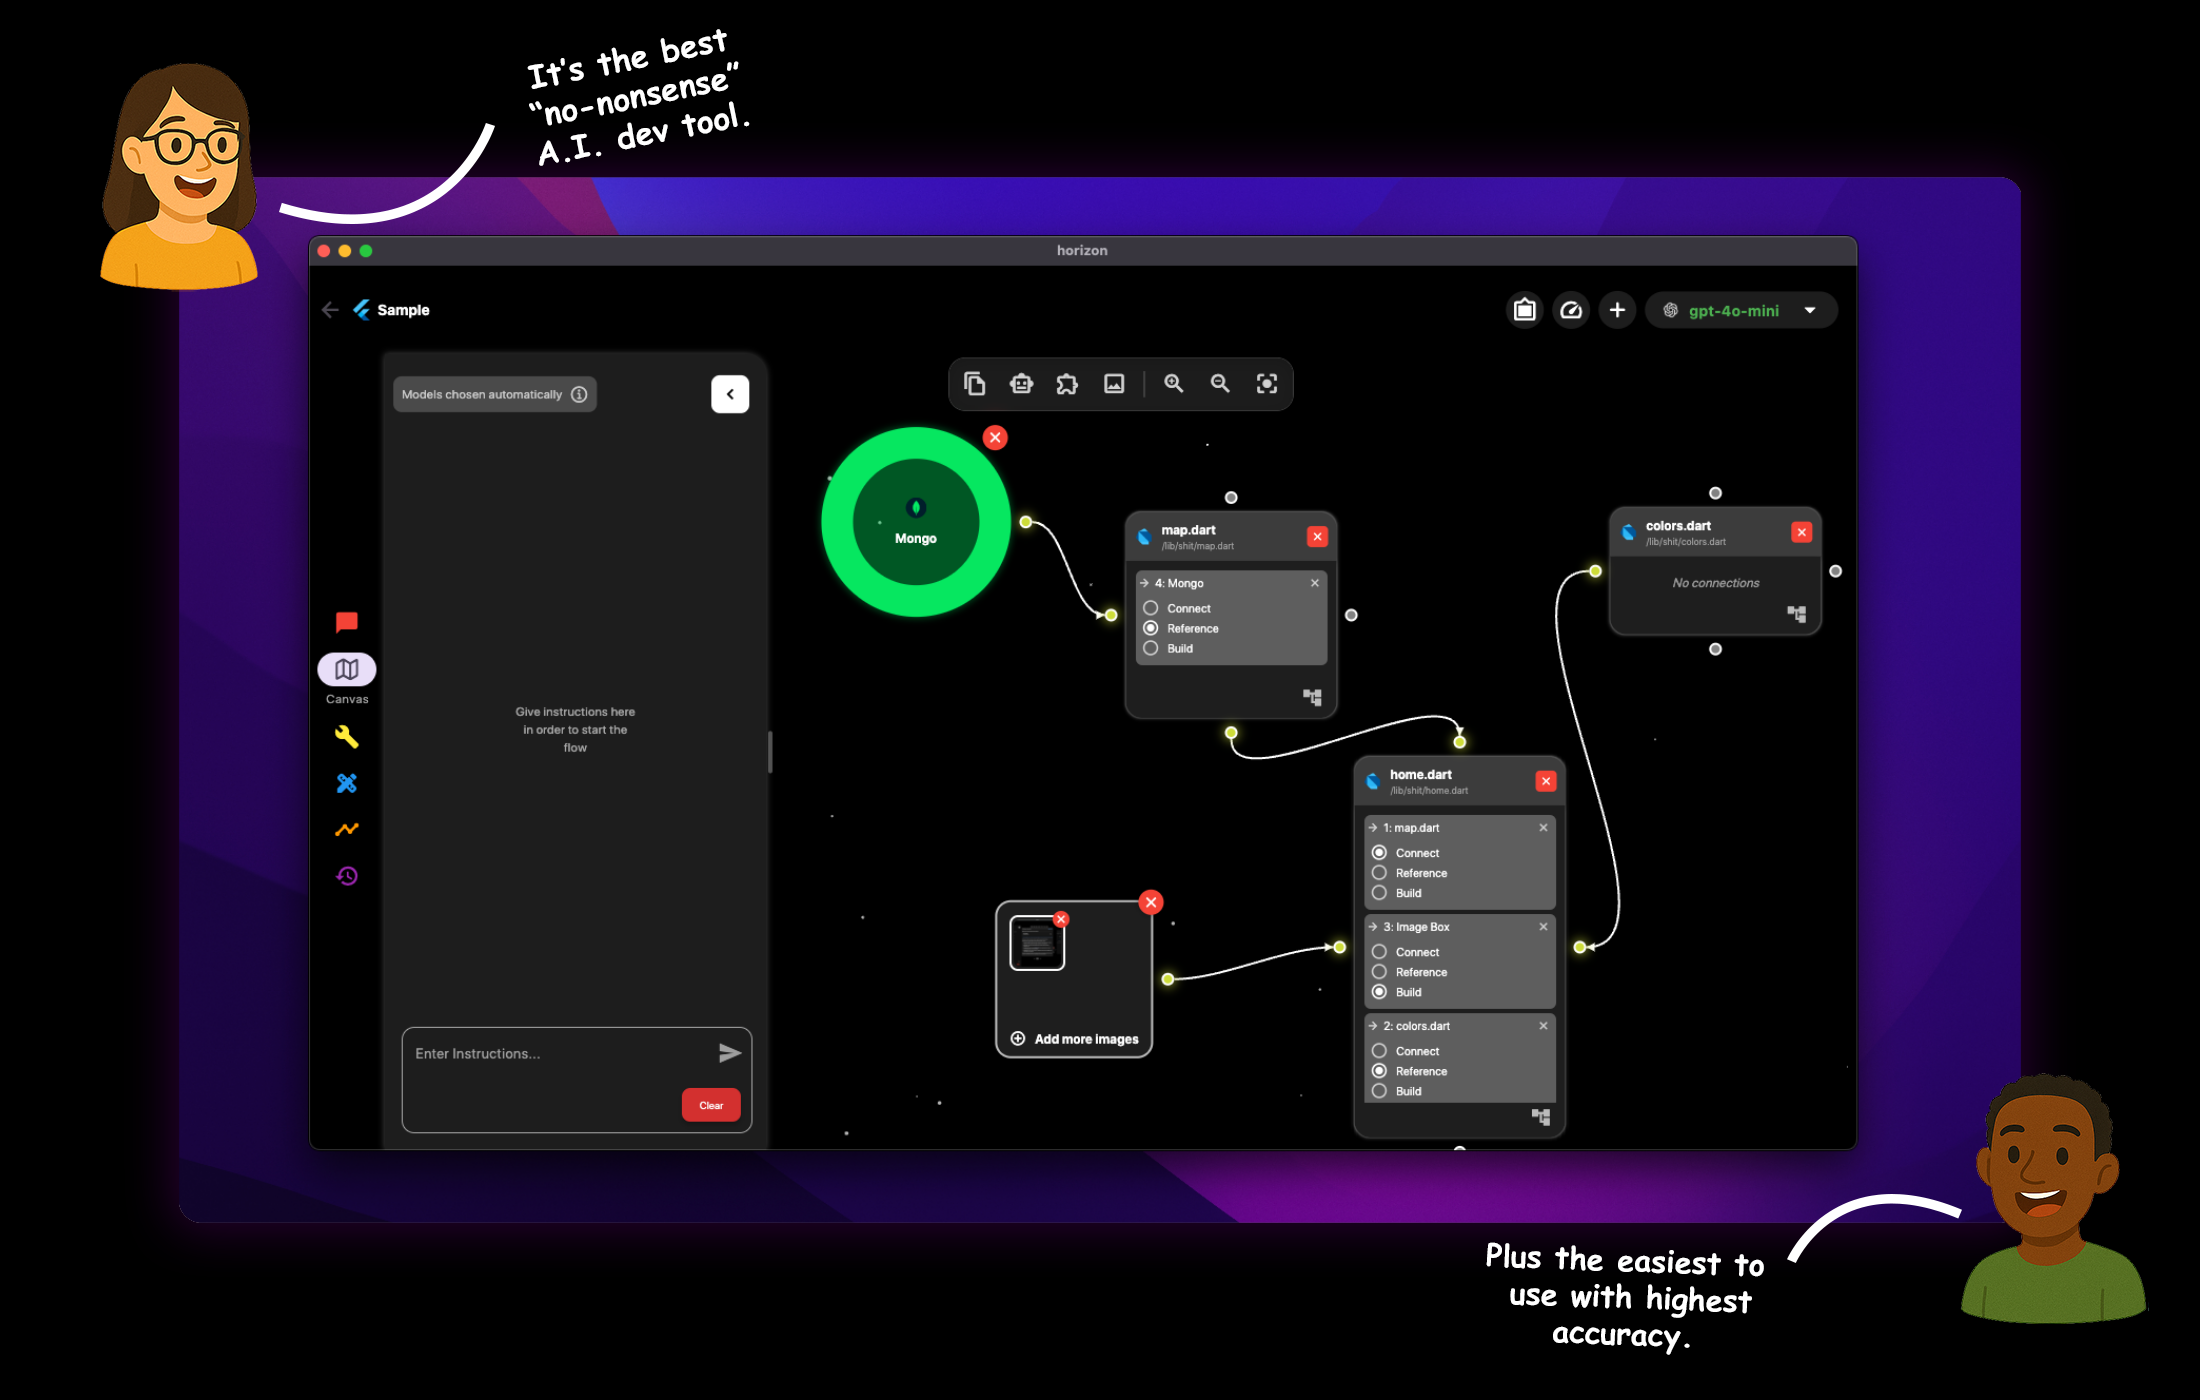Click the puzzle piece extension icon
The image size is (2200, 1400).
(1067, 384)
